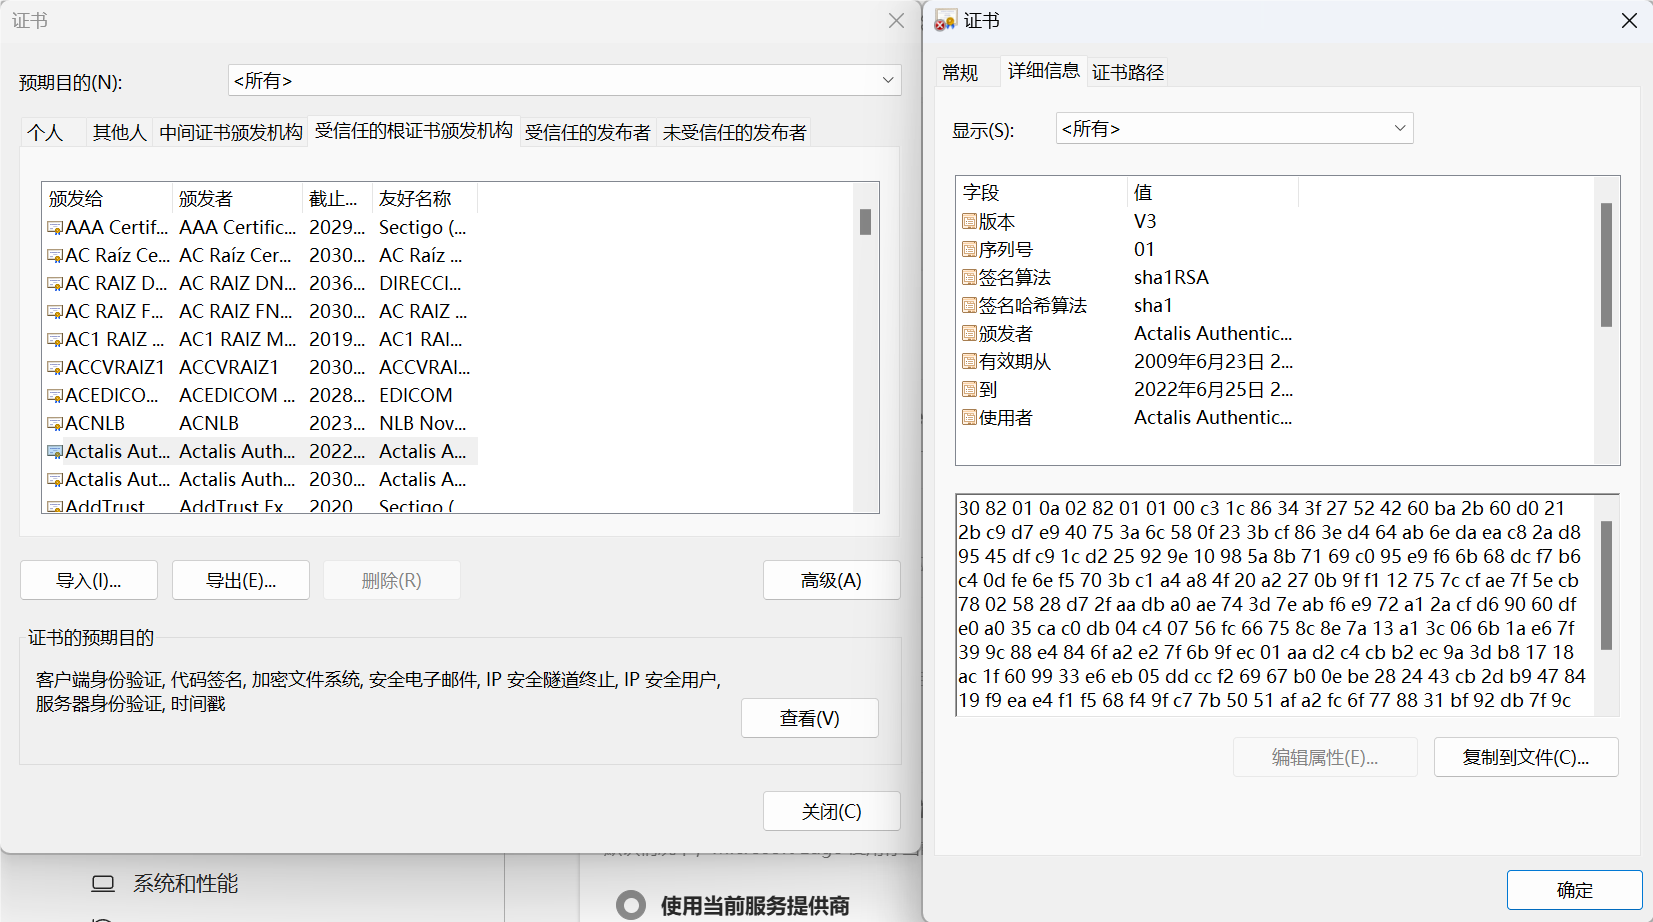Sort by the 友好名称 column header
1653x922 pixels.
coord(425,198)
